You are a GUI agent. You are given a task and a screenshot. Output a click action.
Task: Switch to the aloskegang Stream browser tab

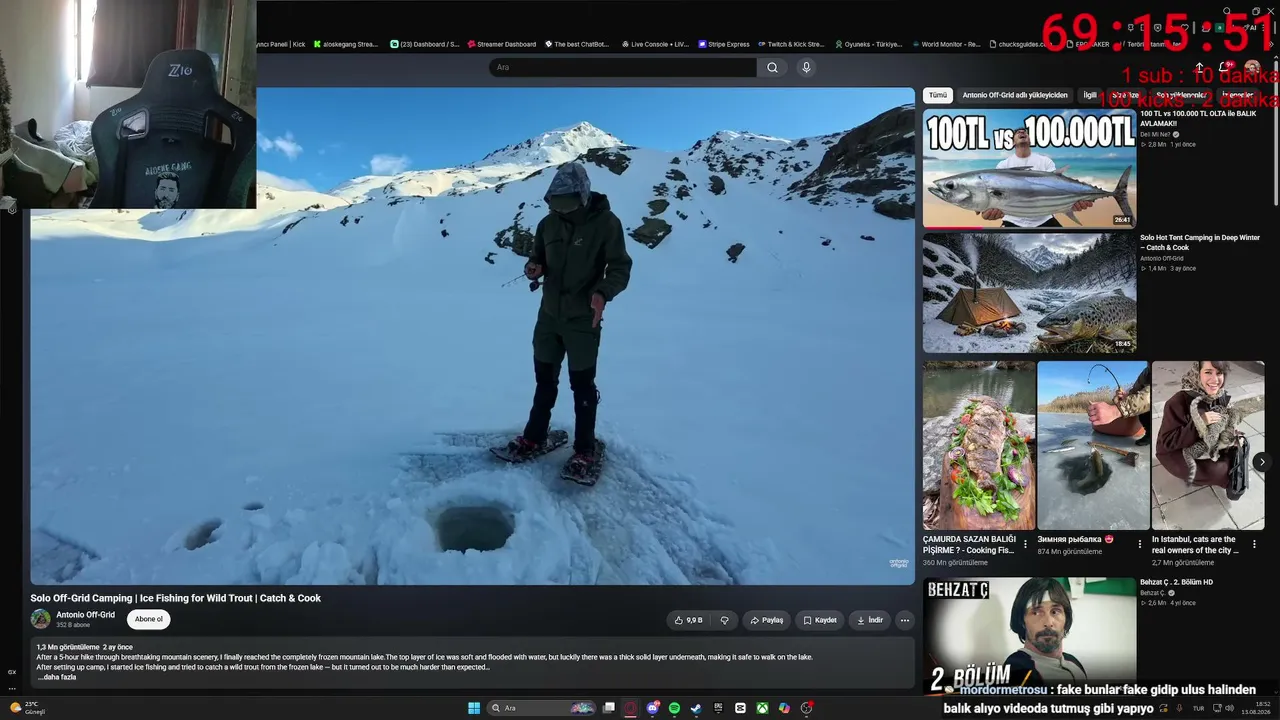coord(346,44)
